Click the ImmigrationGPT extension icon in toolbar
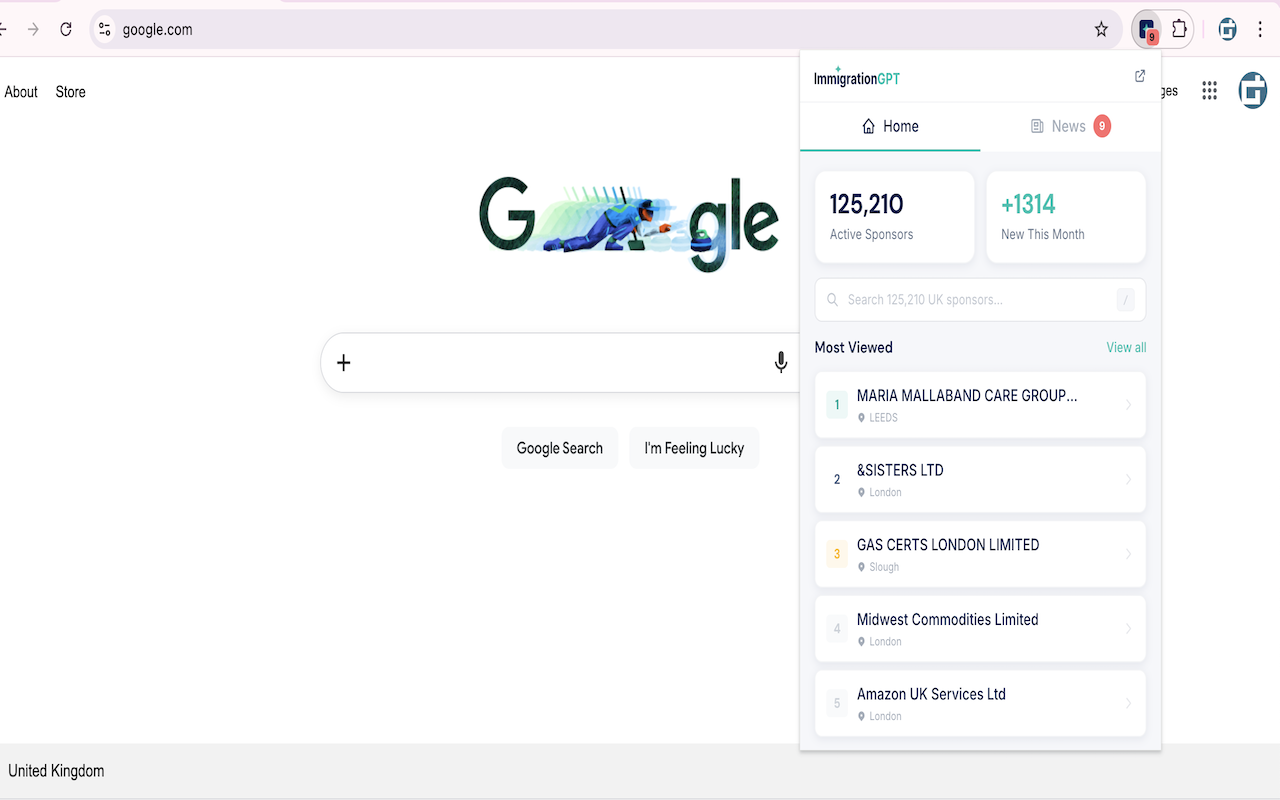 pos(1148,30)
